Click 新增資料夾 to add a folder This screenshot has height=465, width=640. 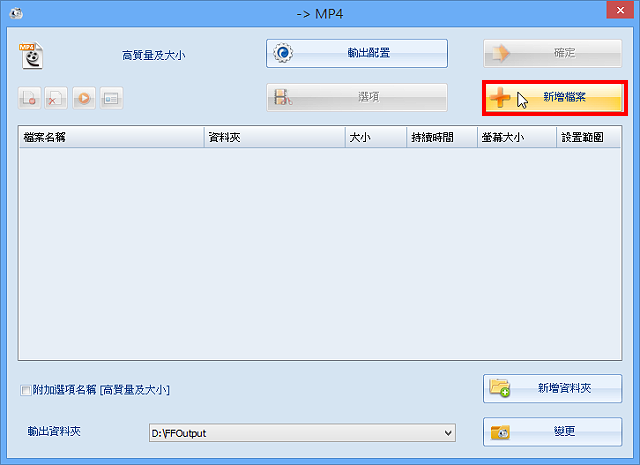click(x=553, y=388)
